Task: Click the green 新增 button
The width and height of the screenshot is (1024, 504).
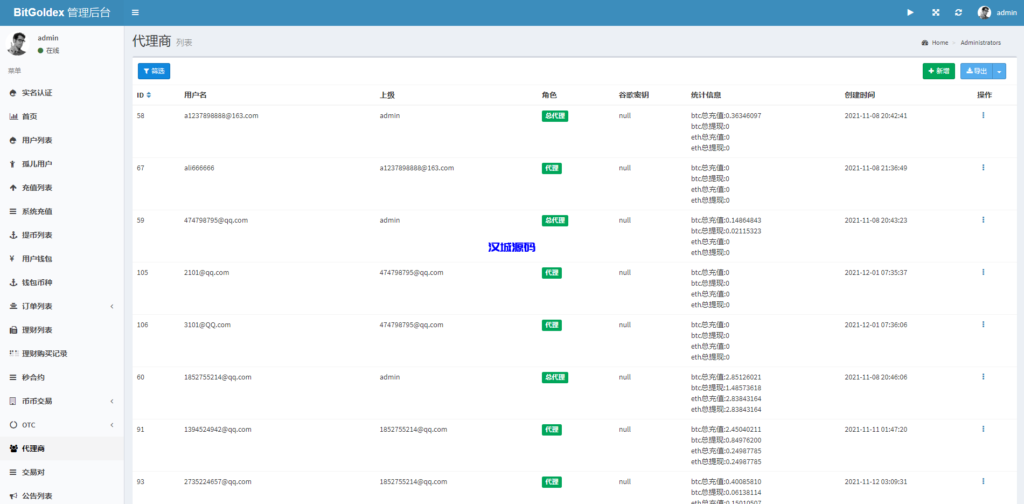Action: point(938,71)
